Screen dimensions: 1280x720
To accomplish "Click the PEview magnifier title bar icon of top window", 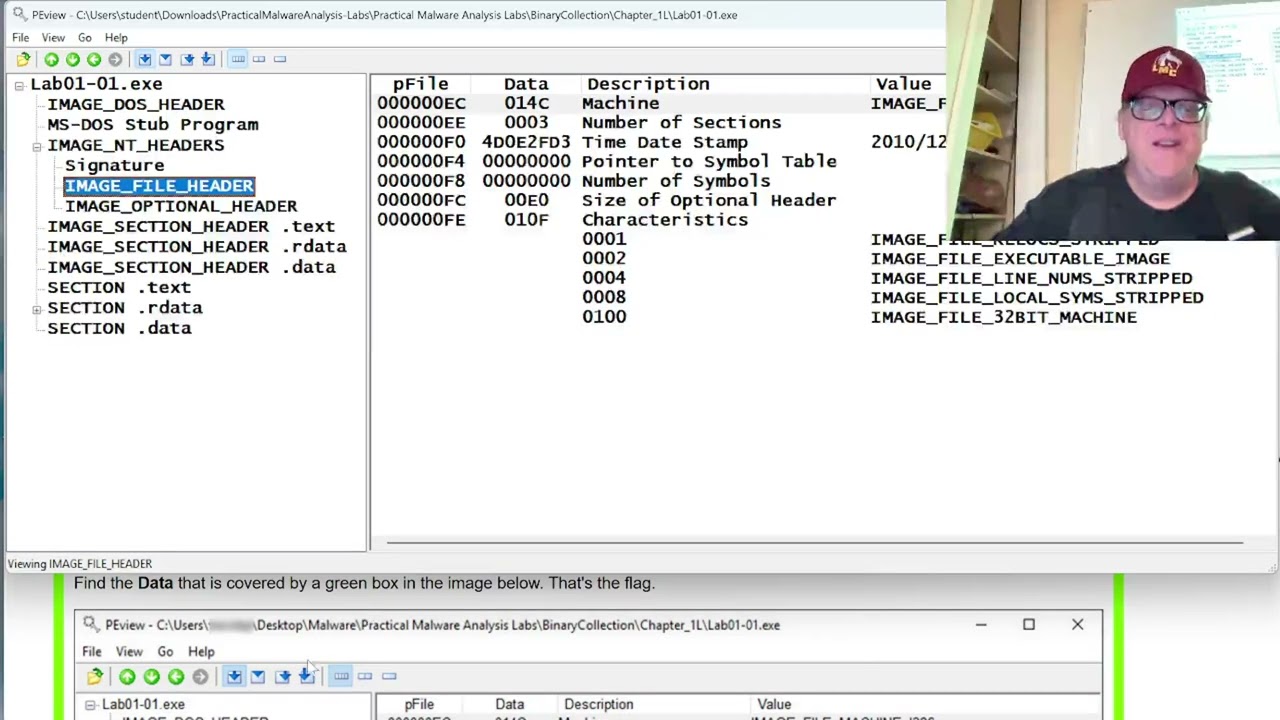I will (19, 14).
